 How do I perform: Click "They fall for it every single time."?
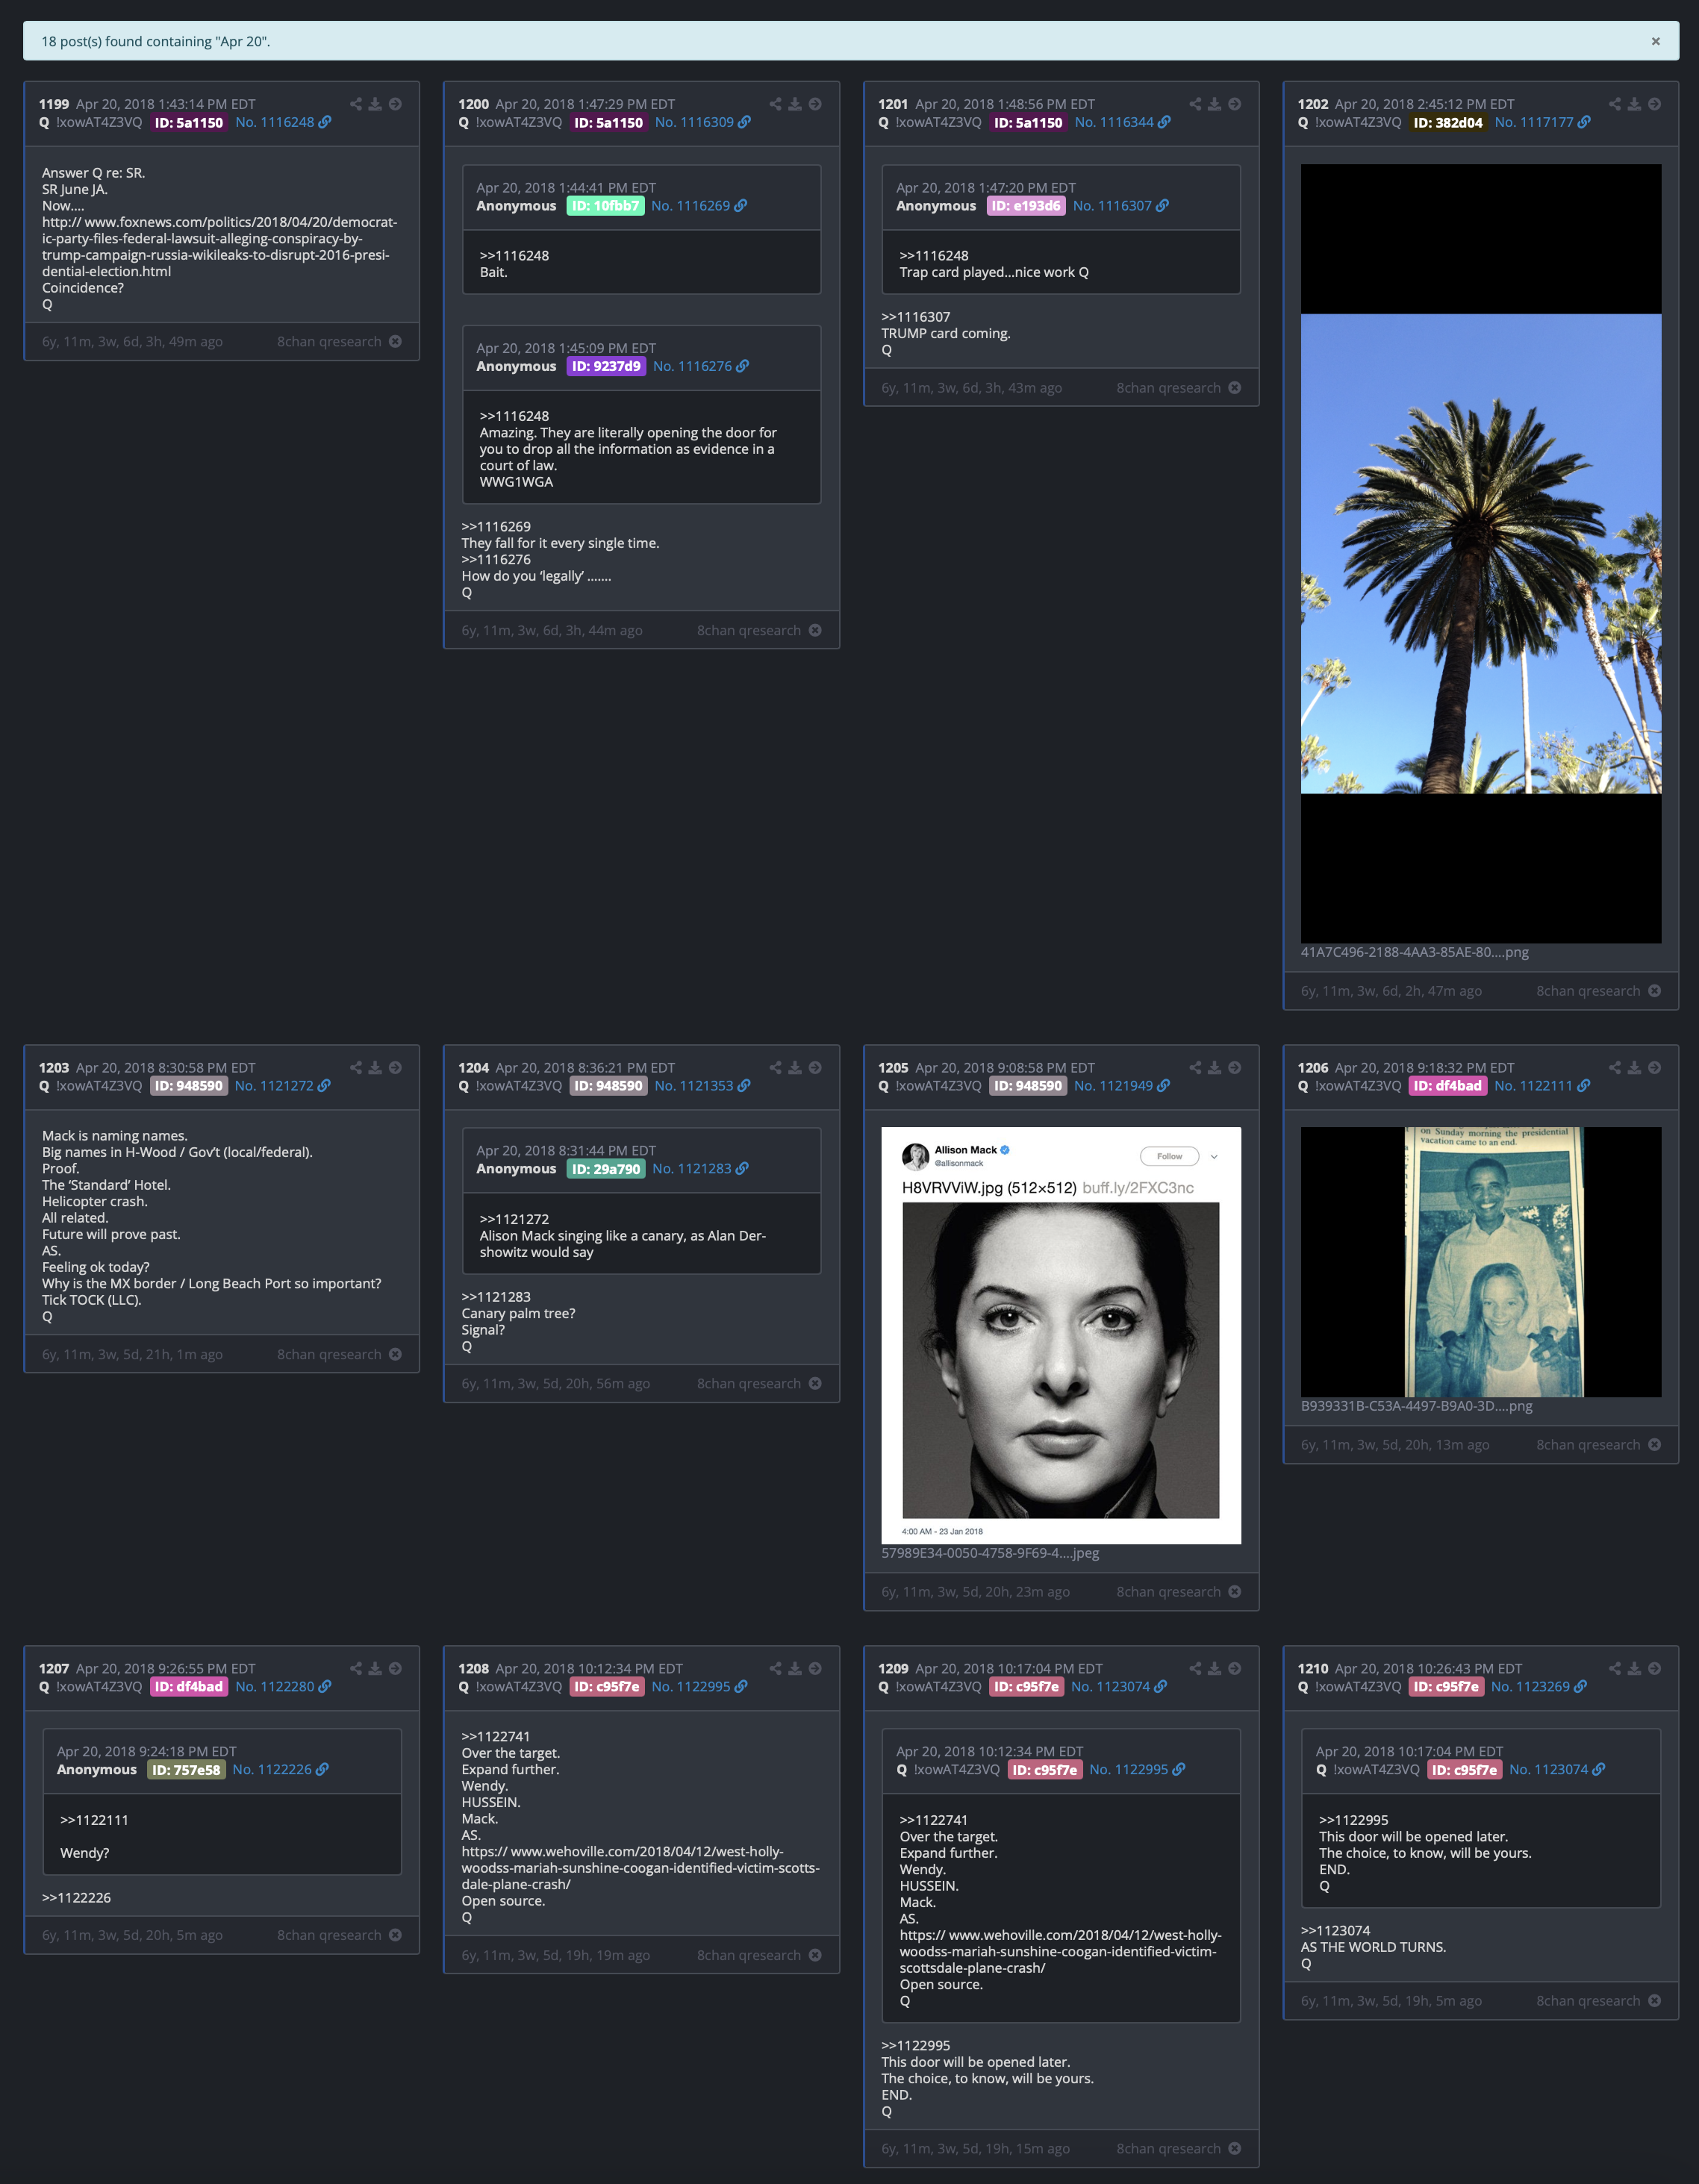[x=560, y=544]
